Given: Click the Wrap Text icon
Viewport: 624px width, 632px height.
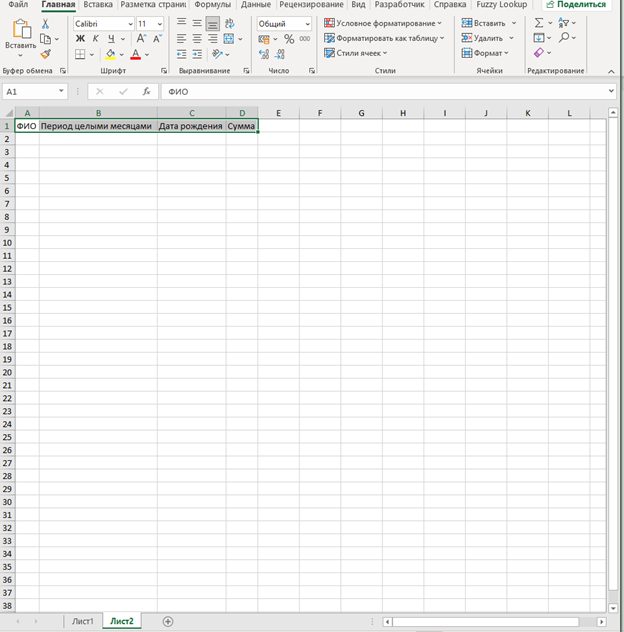Looking at the screenshot, I should click(x=230, y=23).
